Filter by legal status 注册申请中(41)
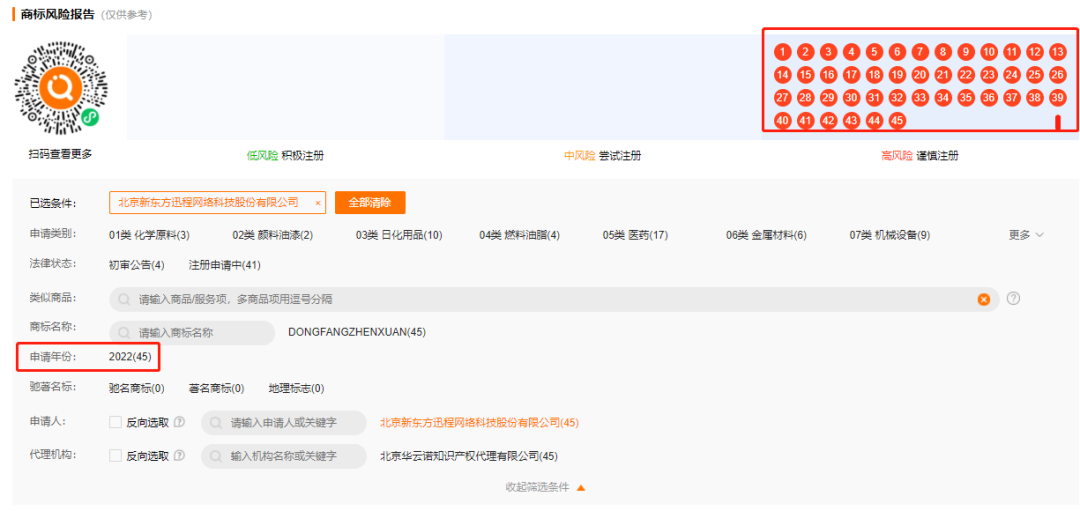This screenshot has height=511, width=1080. pyautogui.click(x=224, y=265)
